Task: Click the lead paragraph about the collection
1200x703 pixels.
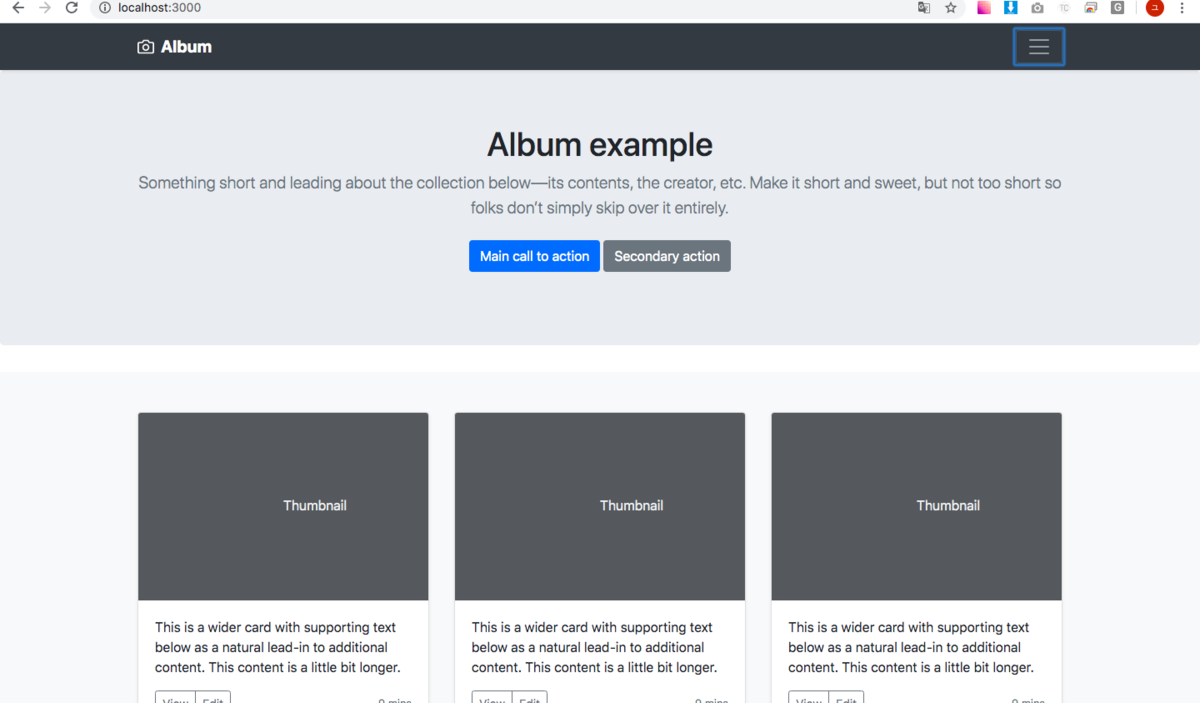Action: pyautogui.click(x=600, y=196)
